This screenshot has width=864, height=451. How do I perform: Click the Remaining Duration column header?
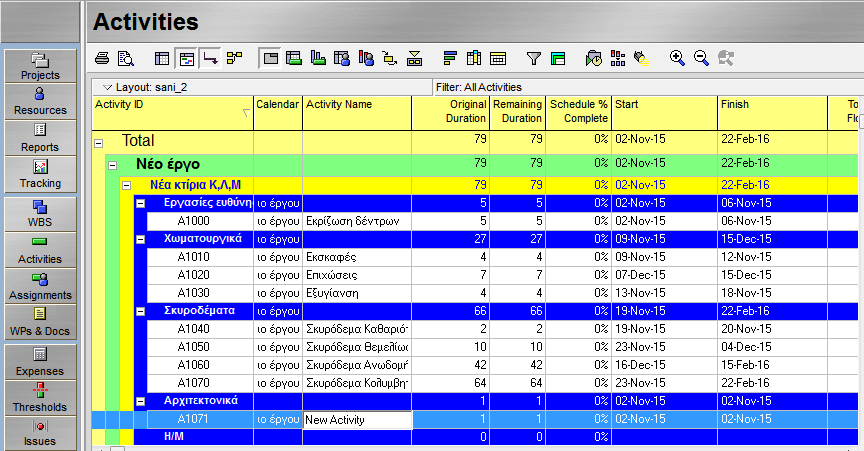pos(517,112)
